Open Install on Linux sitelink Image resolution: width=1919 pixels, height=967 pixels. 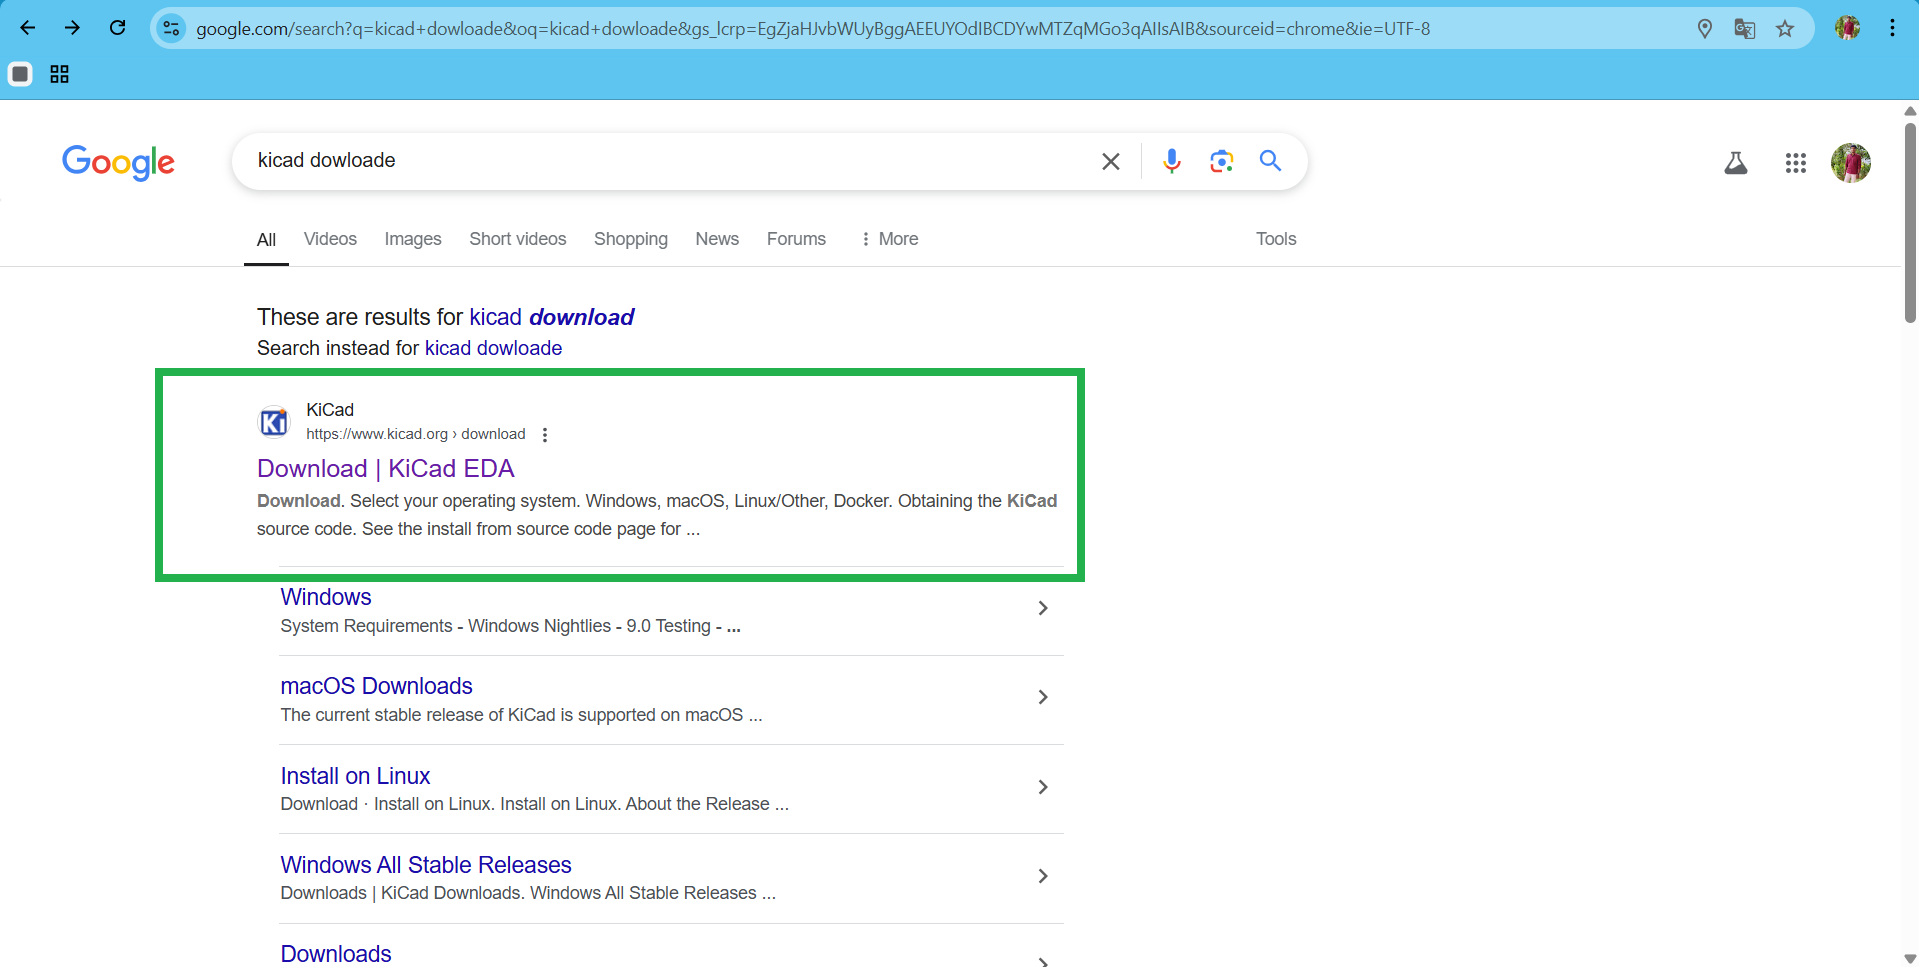click(x=355, y=776)
